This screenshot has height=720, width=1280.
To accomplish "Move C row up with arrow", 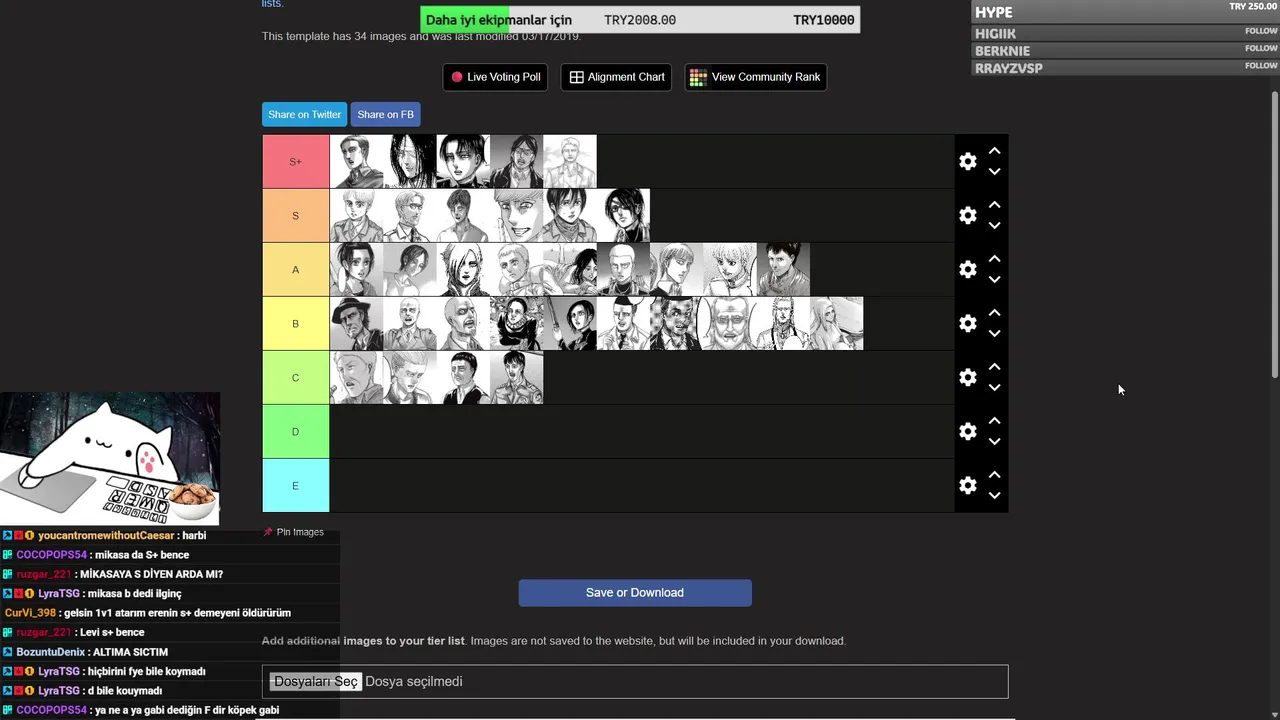I will 994,367.
